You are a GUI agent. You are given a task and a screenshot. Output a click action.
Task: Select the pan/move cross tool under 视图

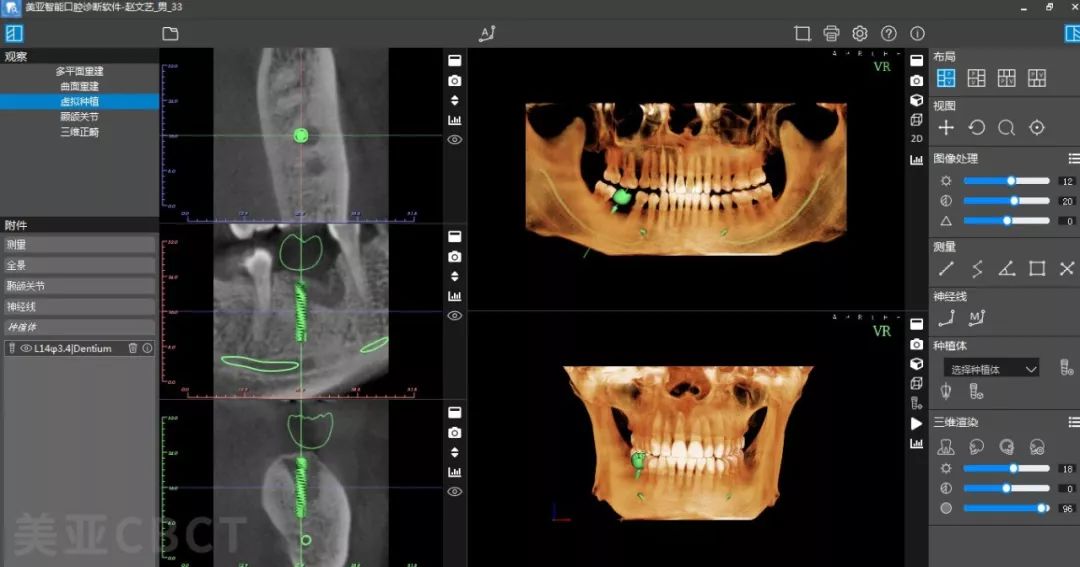(x=946, y=128)
